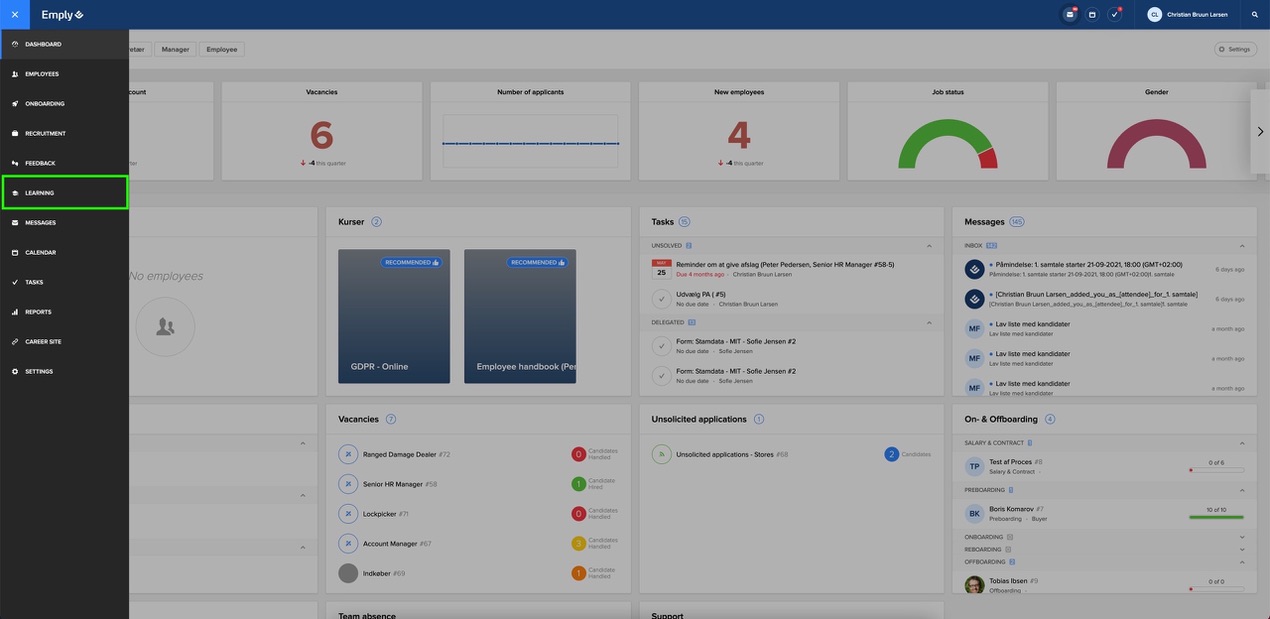1270x619 pixels.
Task: Collapse the Unsolved tasks section
Action: (x=928, y=245)
